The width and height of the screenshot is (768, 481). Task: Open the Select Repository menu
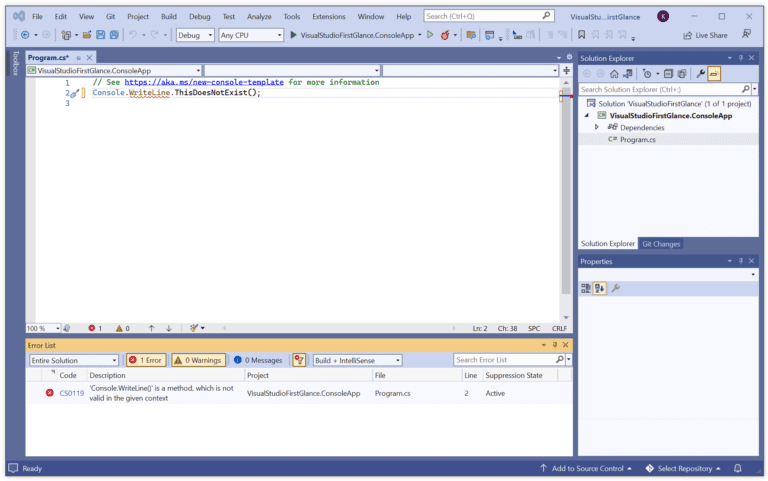[x=683, y=469]
